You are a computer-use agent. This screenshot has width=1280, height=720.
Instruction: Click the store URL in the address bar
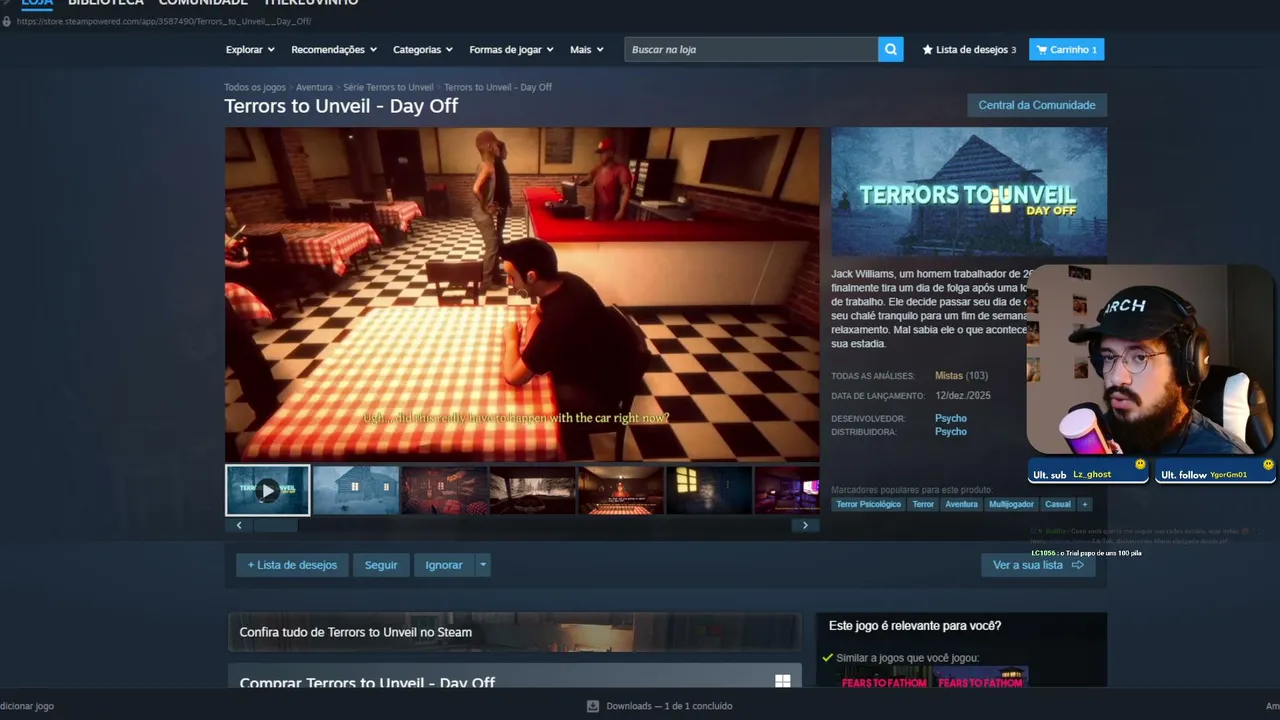[164, 21]
